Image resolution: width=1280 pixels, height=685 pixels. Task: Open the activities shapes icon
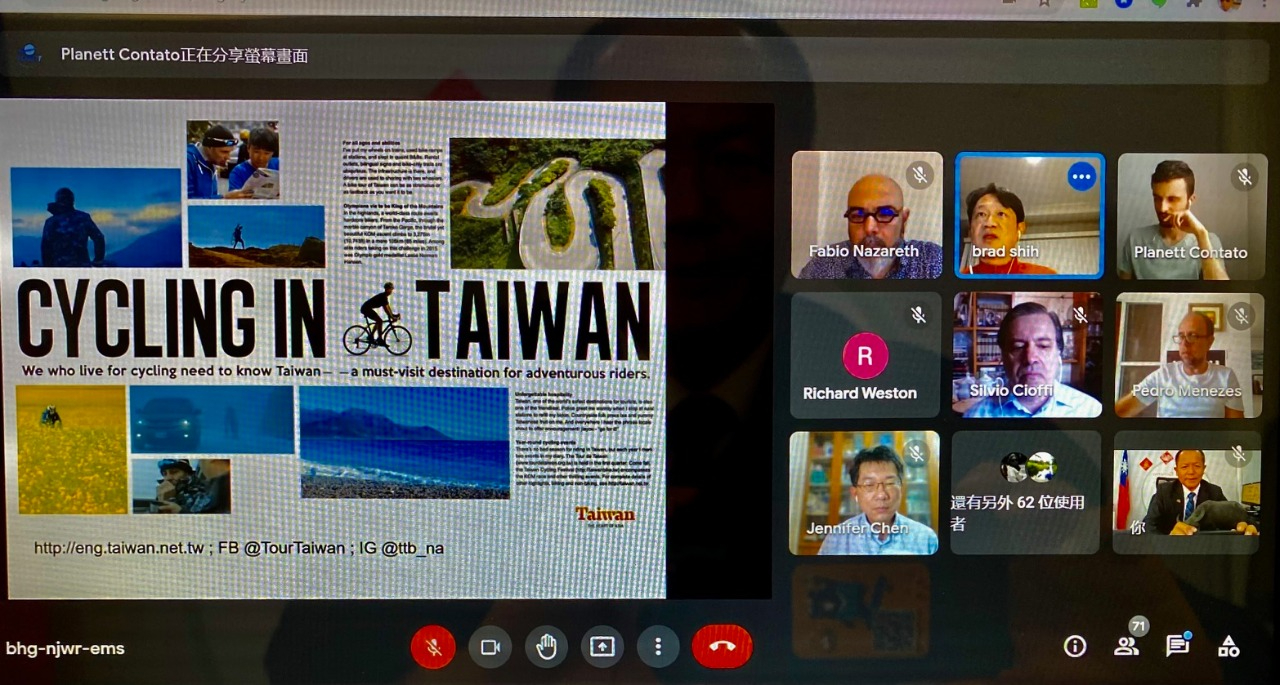pos(1229,647)
